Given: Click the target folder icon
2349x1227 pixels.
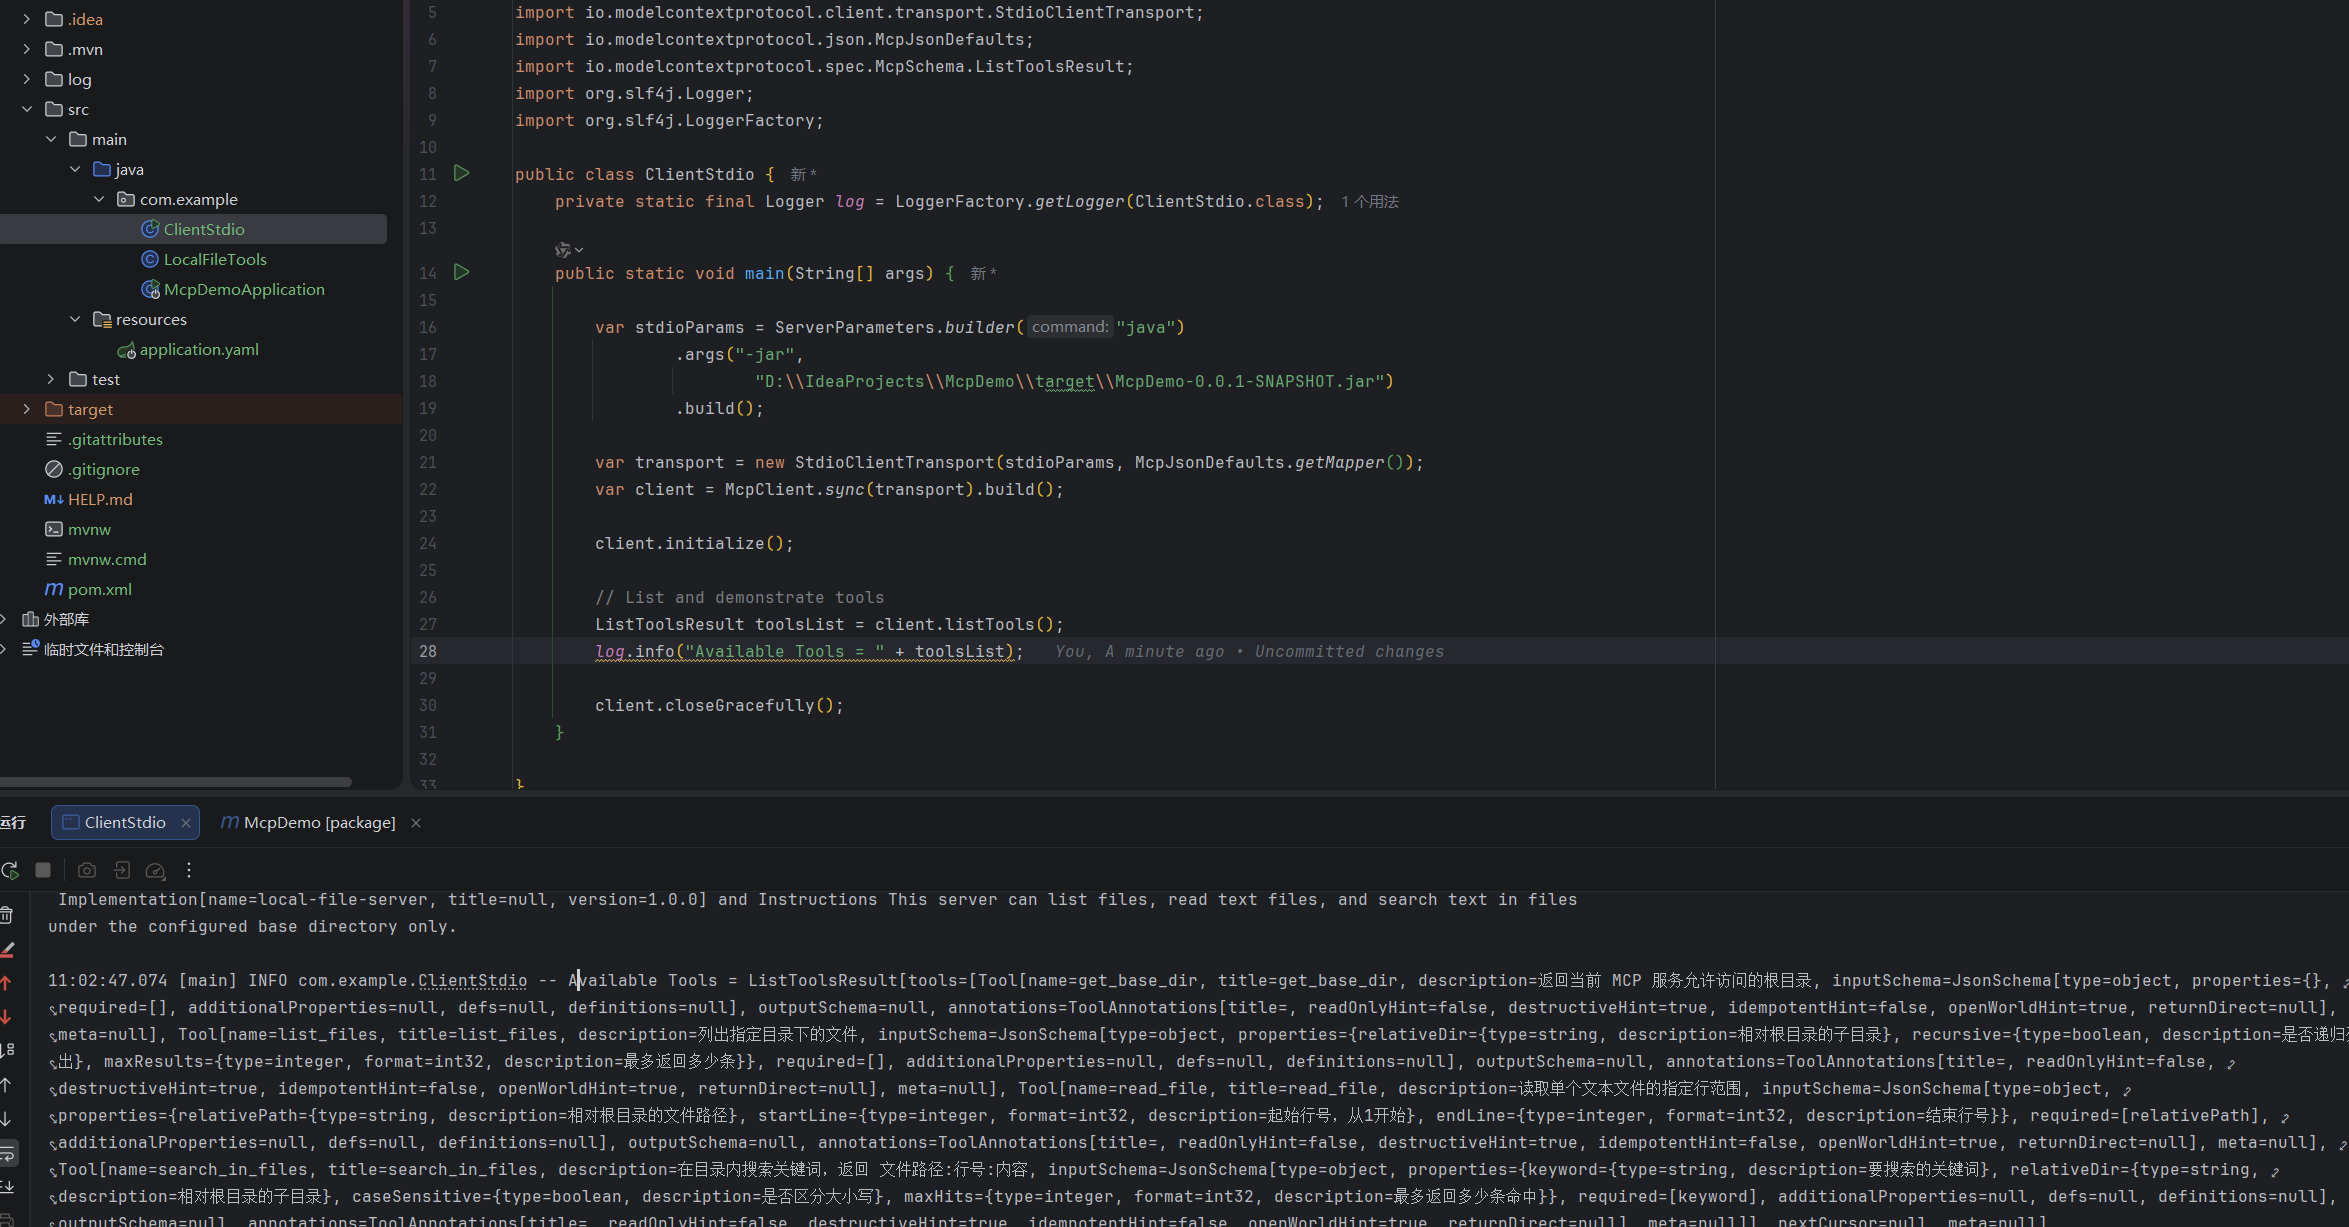Looking at the screenshot, I should point(54,409).
